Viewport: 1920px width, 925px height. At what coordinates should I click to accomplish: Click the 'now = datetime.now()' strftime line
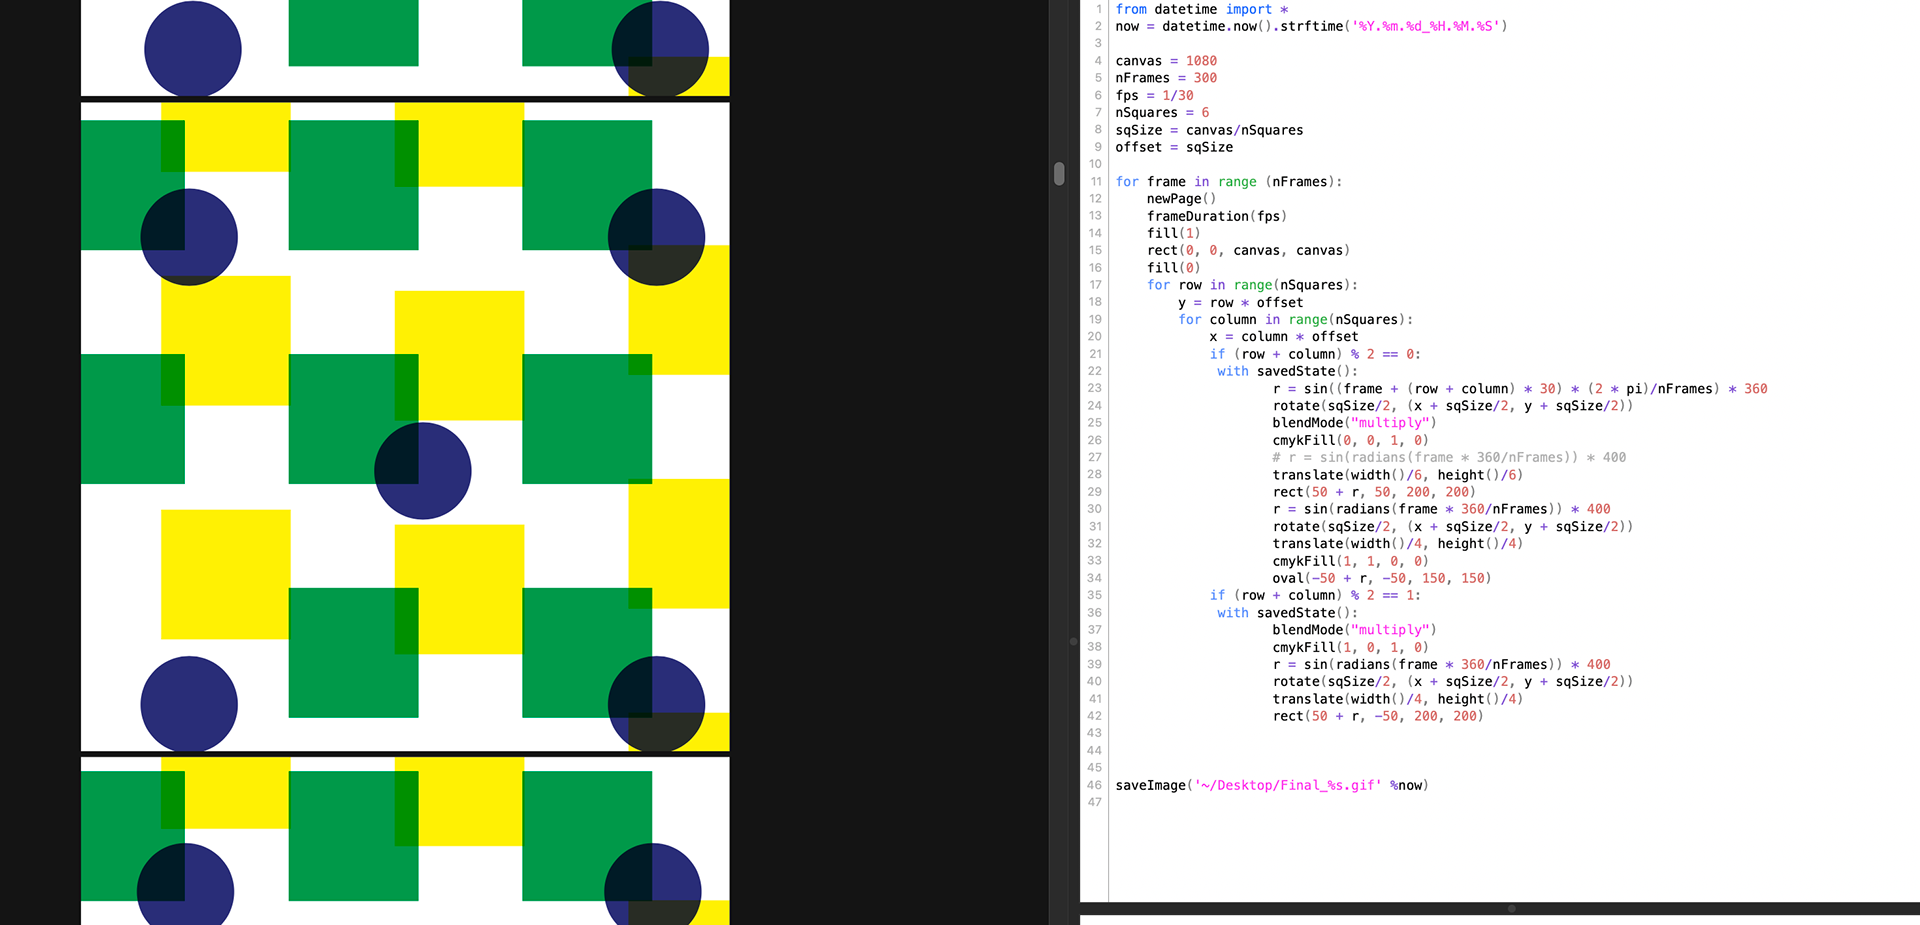click(x=1311, y=26)
